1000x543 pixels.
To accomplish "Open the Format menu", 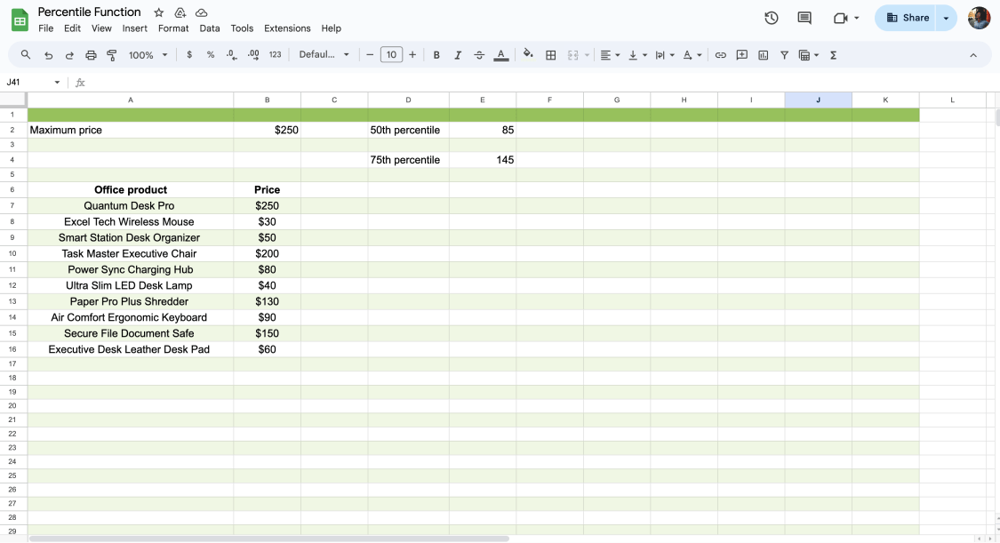I will click(173, 28).
